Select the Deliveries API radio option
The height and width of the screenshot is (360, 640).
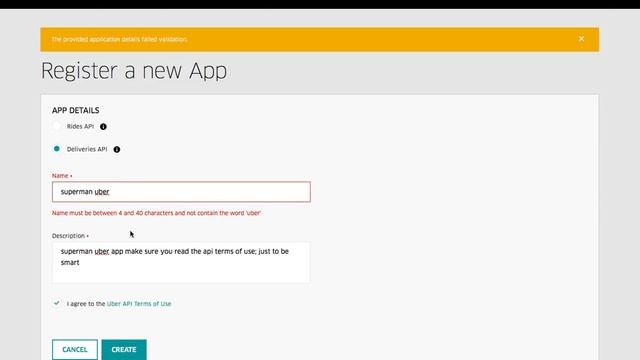(57, 149)
